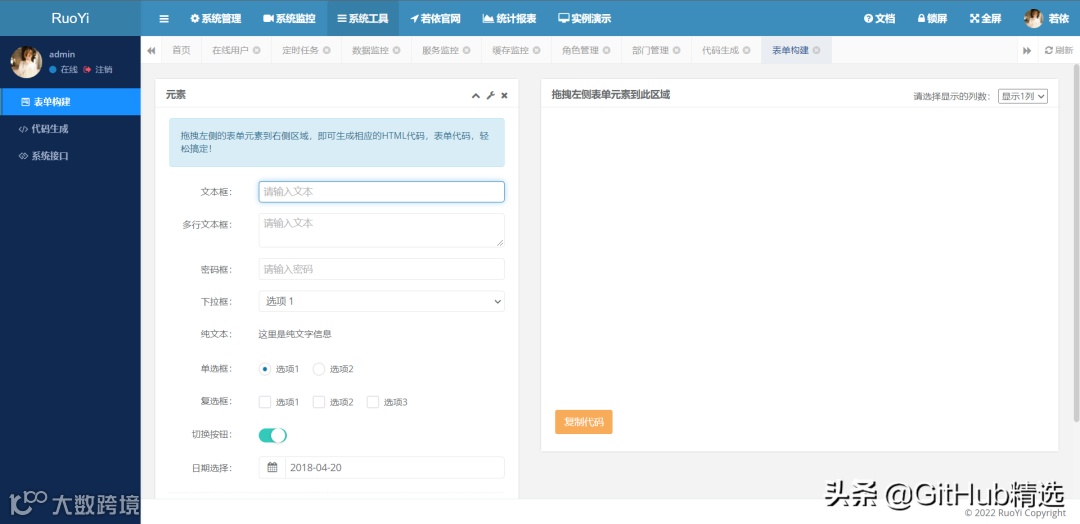Switch to the 角色管理 tab
Viewport: 1080px width, 524px height.
pos(581,50)
